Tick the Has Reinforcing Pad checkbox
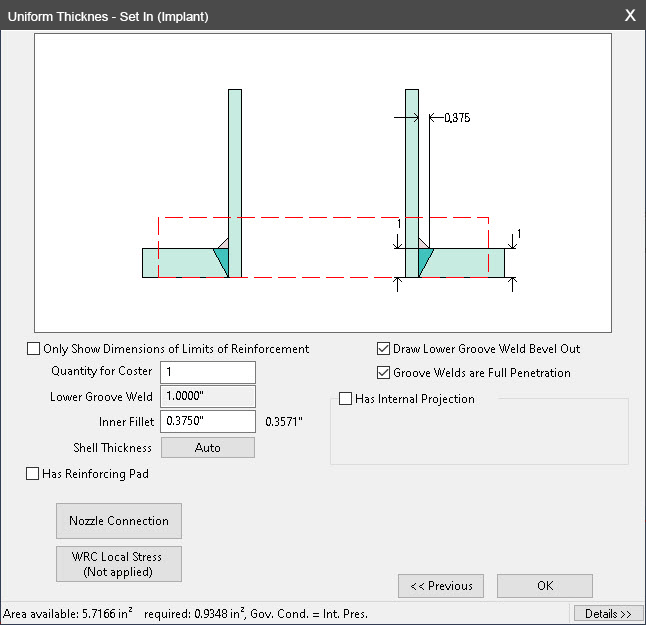 point(33,473)
